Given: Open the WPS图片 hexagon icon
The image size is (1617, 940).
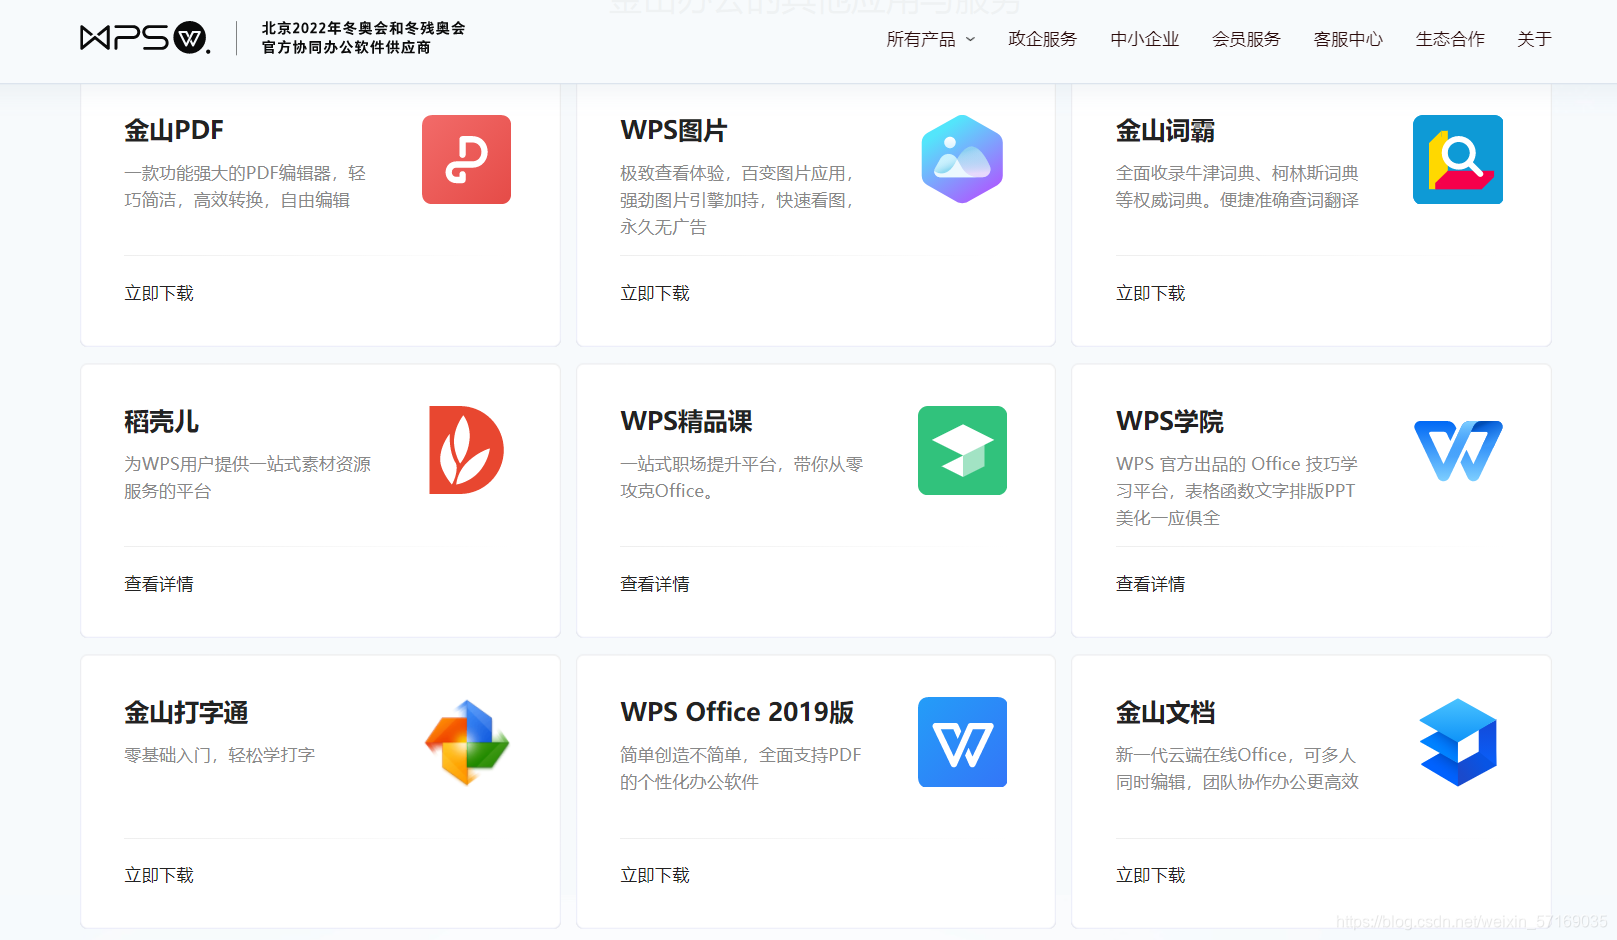Looking at the screenshot, I should coord(962,159).
